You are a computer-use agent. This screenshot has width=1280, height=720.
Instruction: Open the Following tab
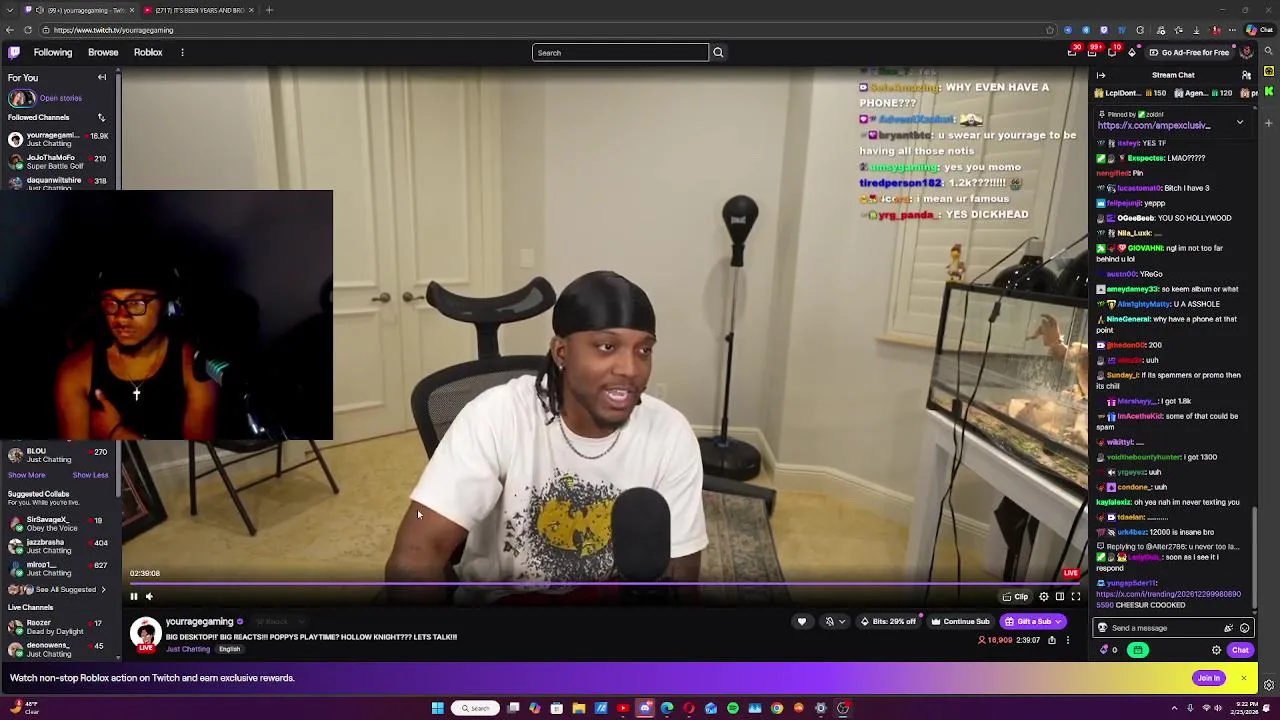pos(53,52)
